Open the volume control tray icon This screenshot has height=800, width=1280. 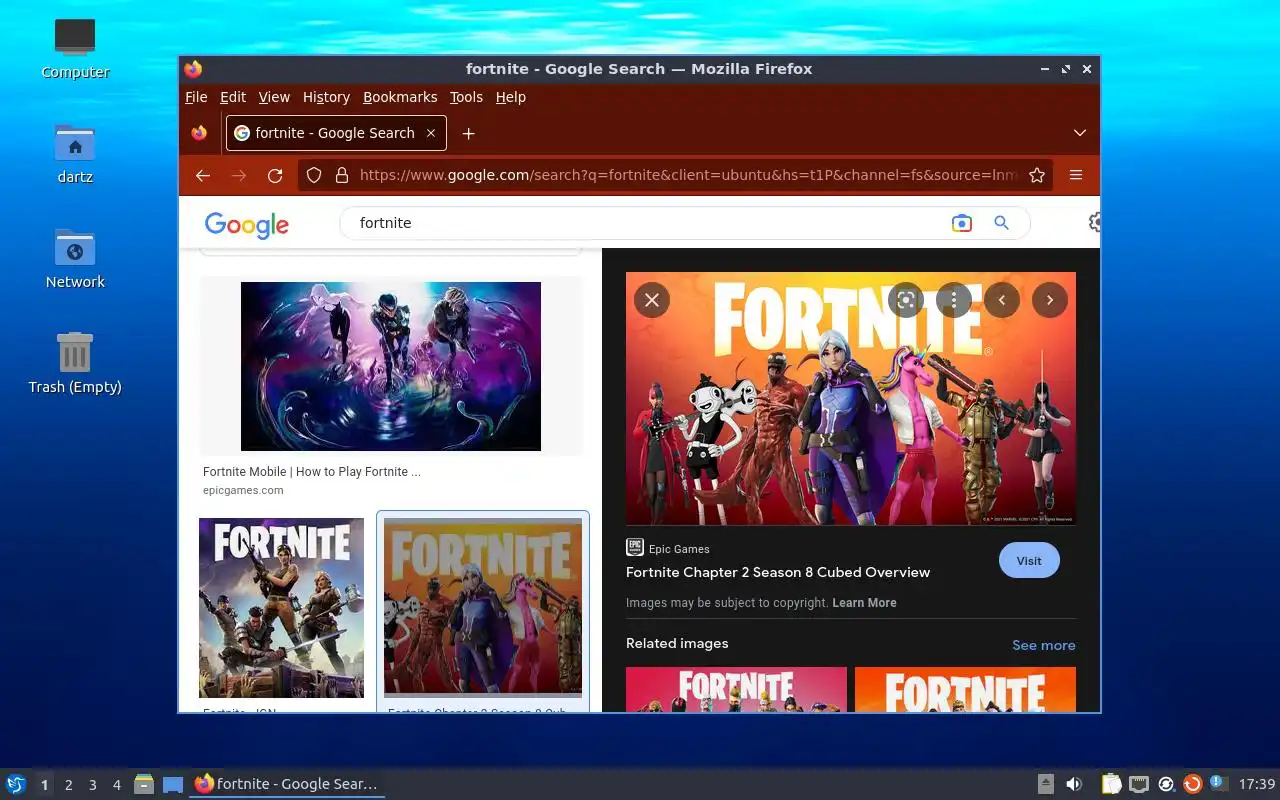pos(1074,784)
